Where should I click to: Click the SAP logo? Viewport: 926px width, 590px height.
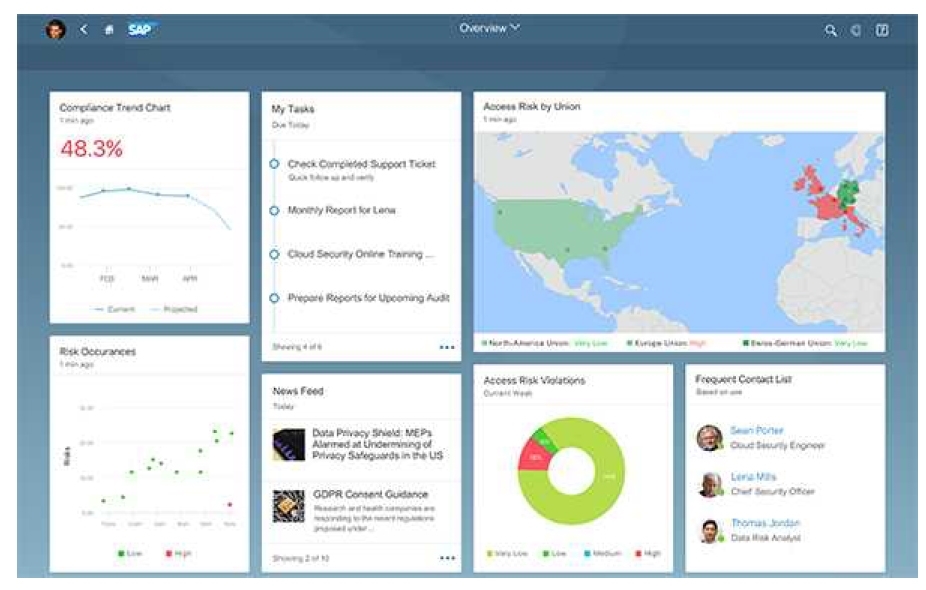pos(141,30)
